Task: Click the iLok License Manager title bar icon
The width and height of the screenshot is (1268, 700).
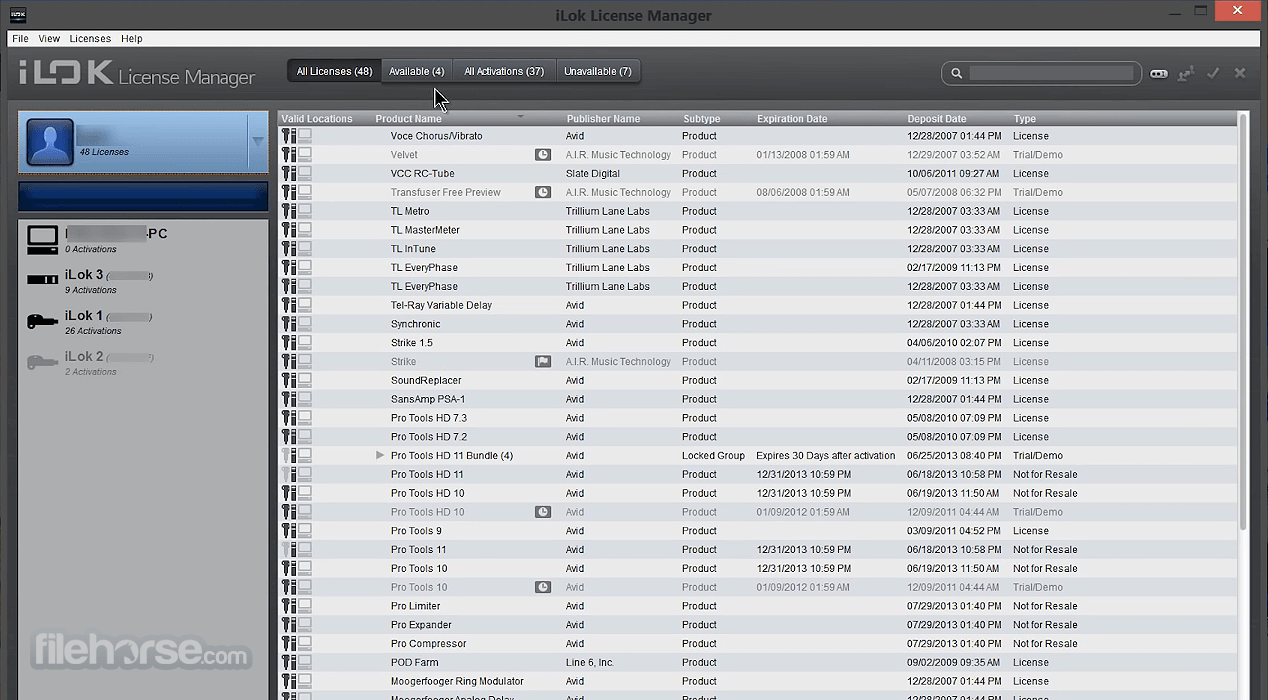Action: pos(18,14)
